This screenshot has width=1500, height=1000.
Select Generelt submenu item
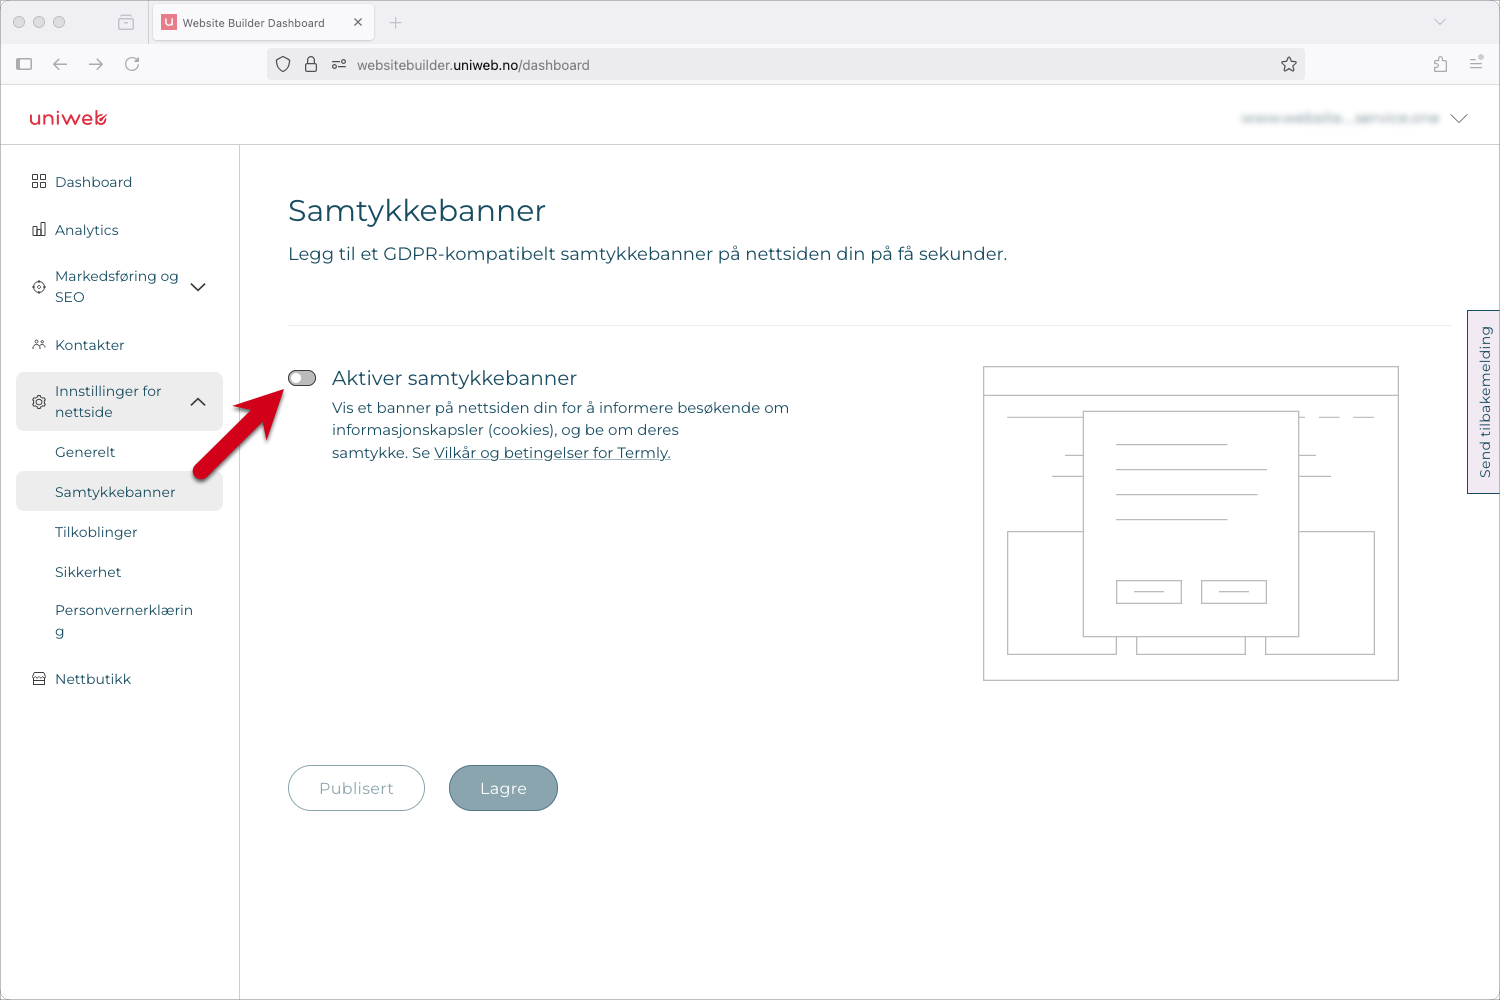coord(85,452)
